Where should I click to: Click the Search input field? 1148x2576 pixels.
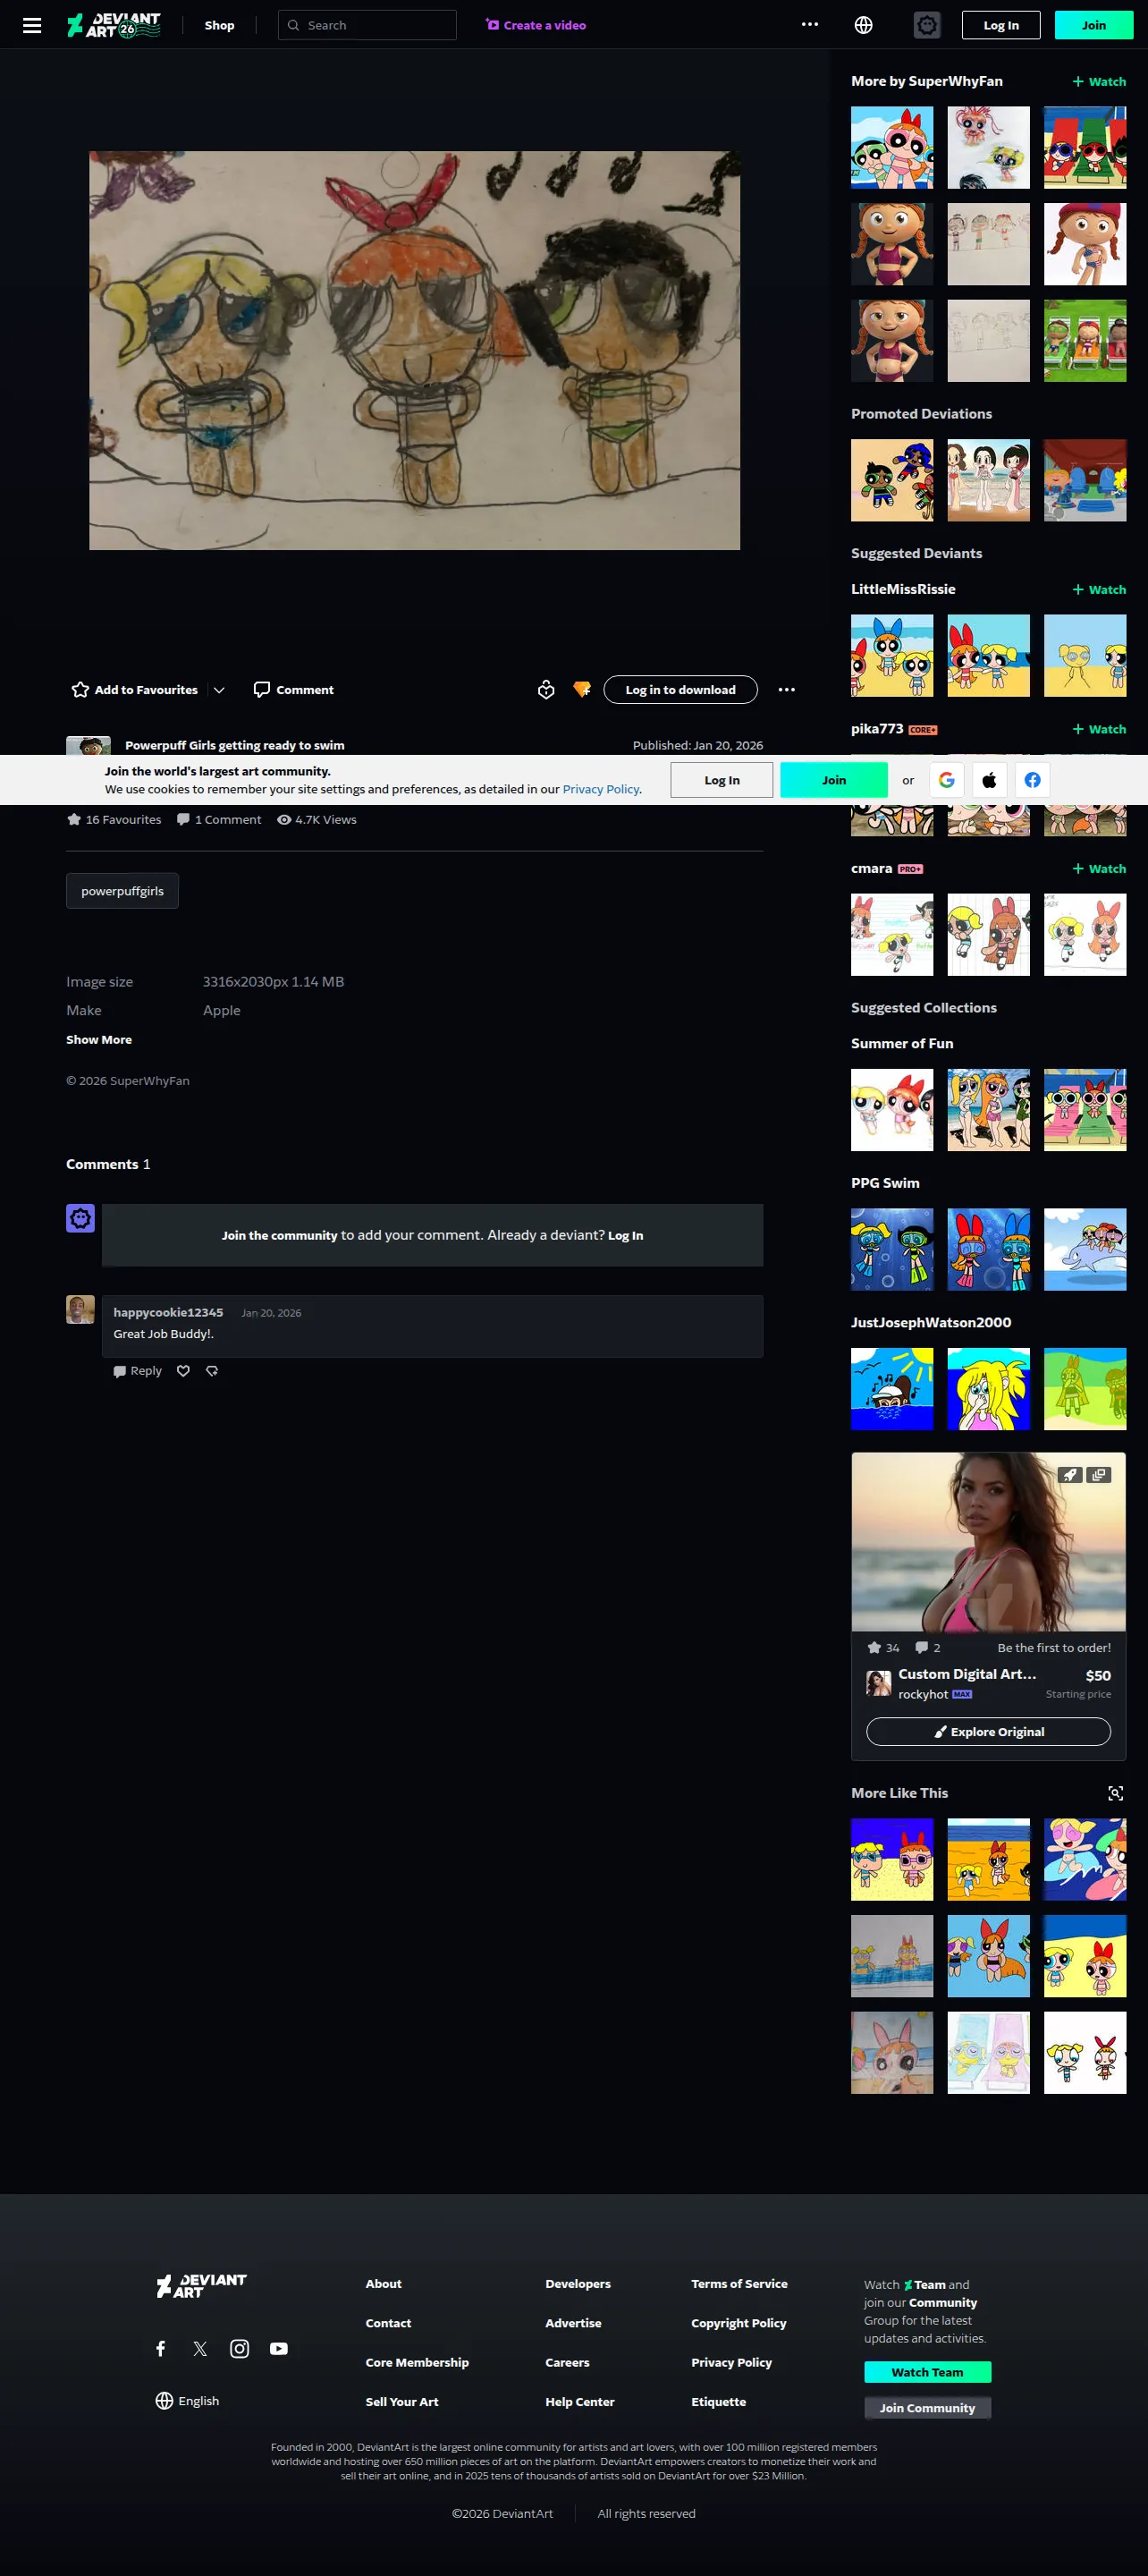[x=367, y=25]
